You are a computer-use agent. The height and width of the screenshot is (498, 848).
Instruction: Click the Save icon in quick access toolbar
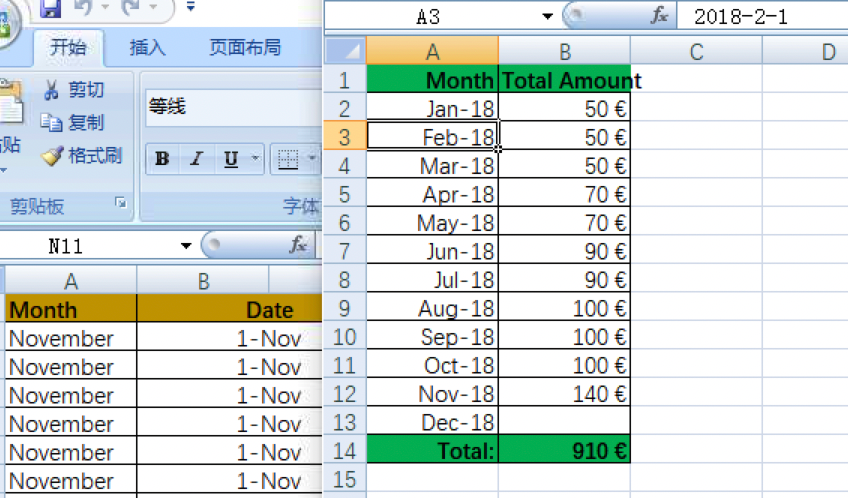point(52,8)
